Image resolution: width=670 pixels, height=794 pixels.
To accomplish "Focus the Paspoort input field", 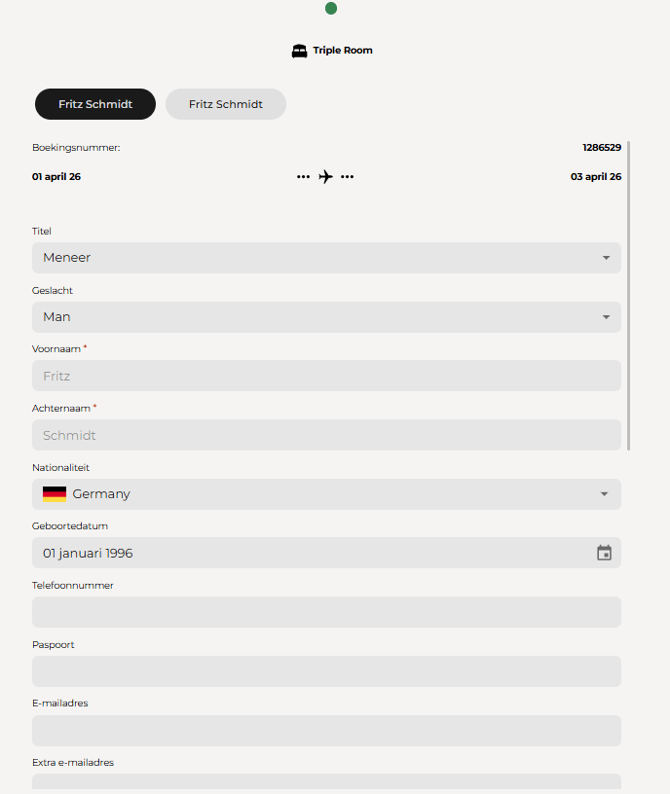I will [327, 671].
